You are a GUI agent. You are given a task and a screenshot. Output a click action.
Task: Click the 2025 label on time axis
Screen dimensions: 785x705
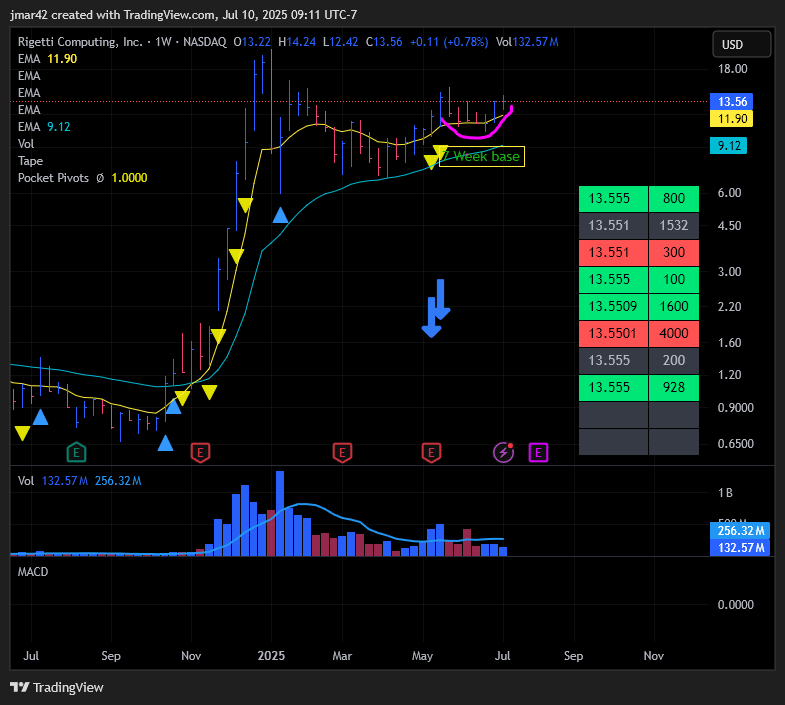271,656
